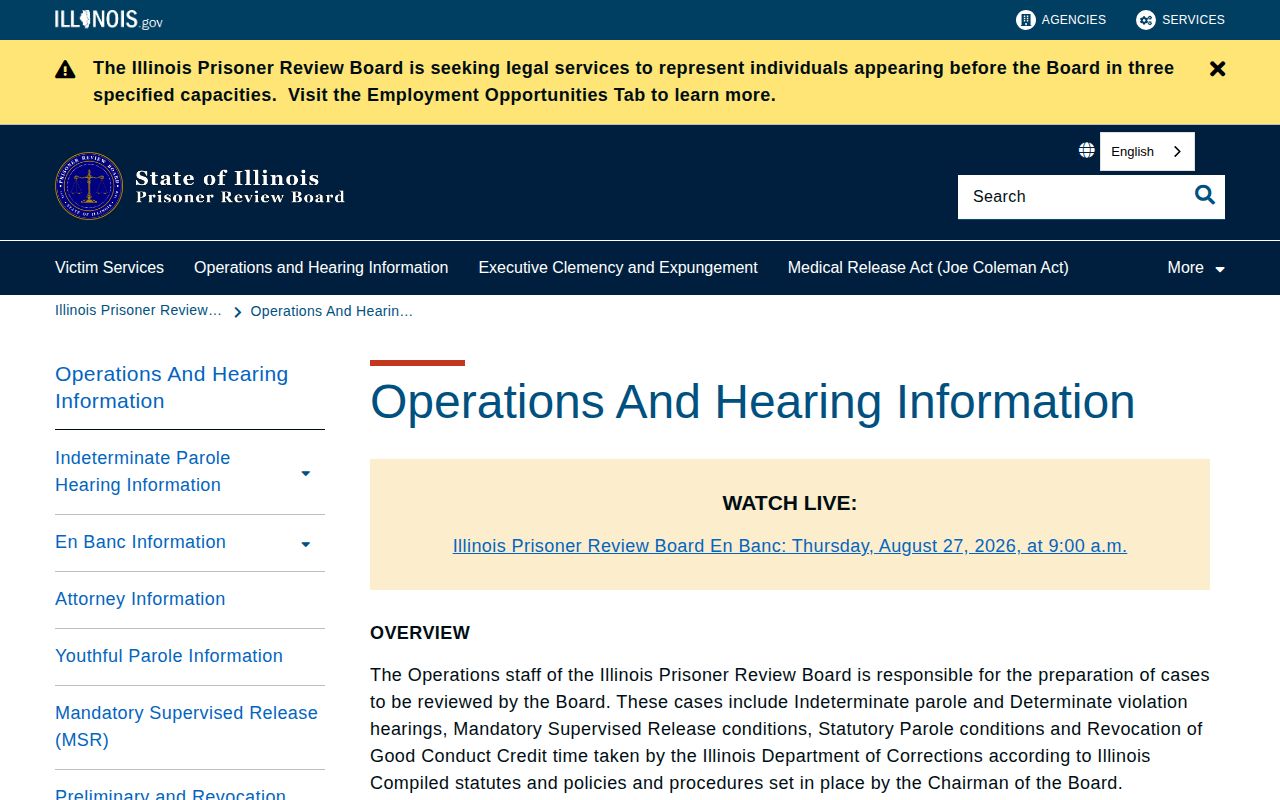Click the warning triangle alert icon
Image resolution: width=1280 pixels, height=800 pixels.
65,69
